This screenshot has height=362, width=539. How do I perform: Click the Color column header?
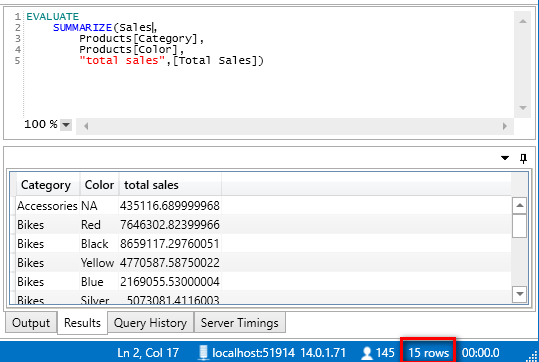(99, 185)
